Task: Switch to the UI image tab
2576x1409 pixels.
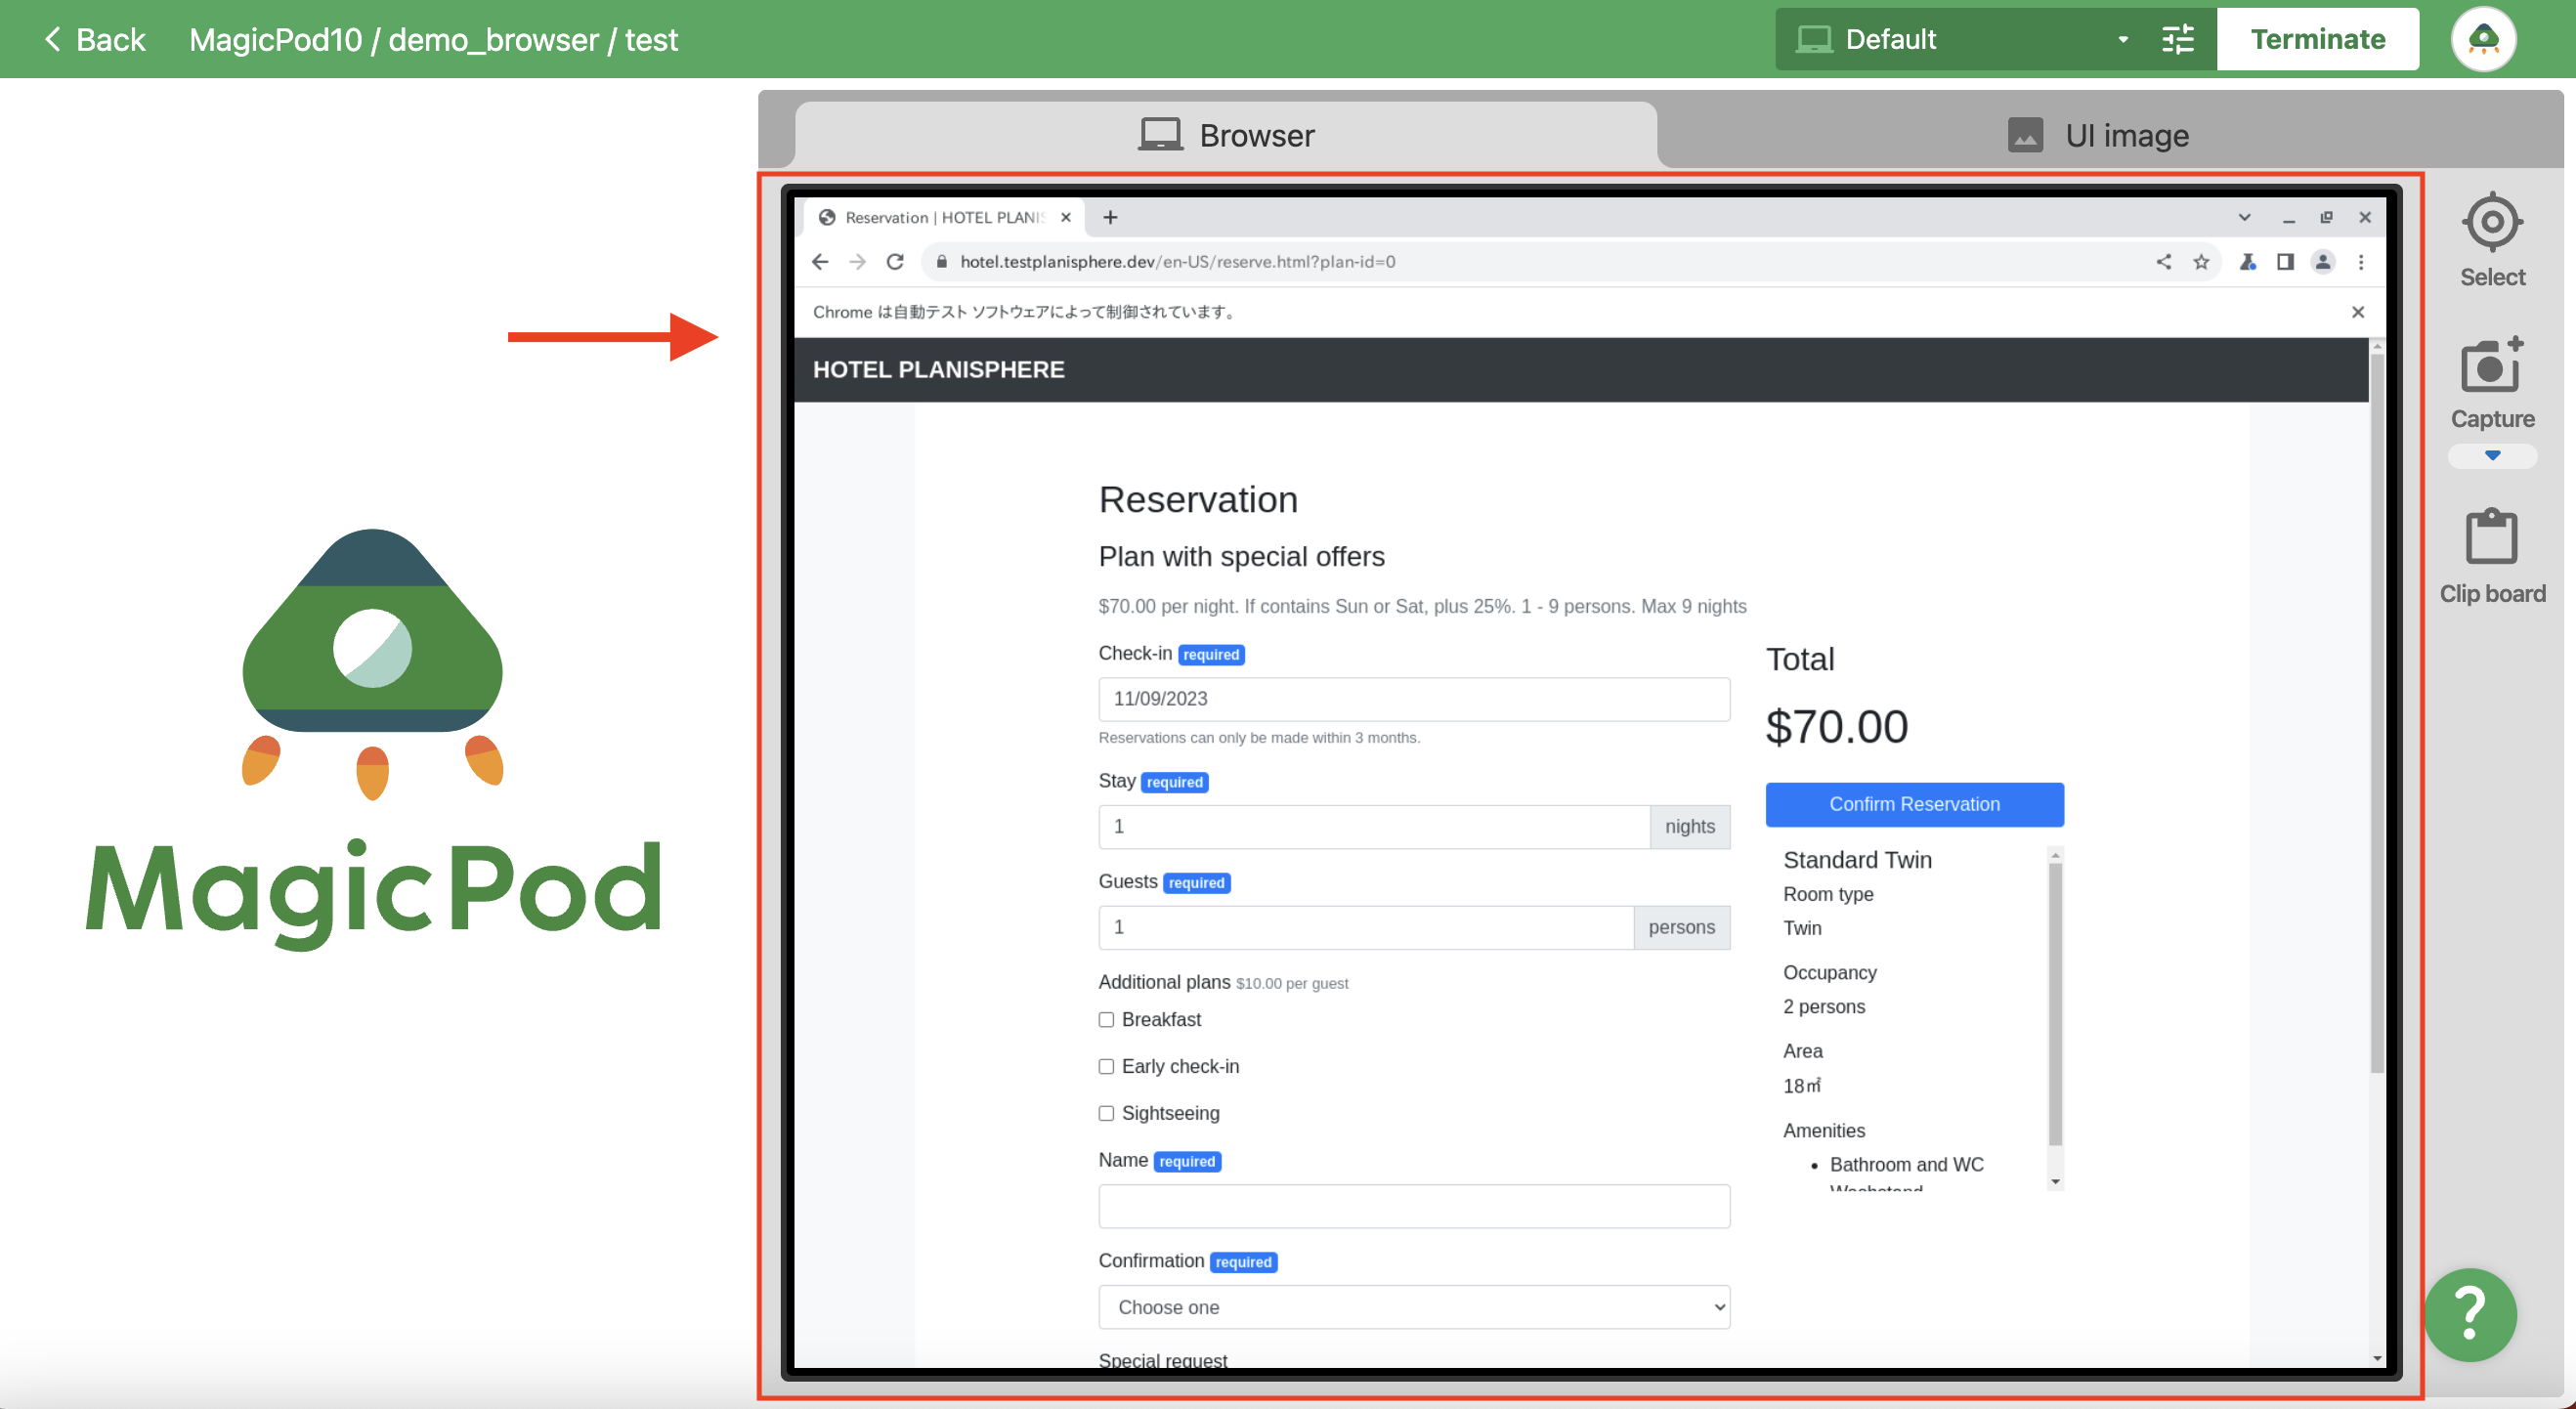Action: click(2097, 135)
